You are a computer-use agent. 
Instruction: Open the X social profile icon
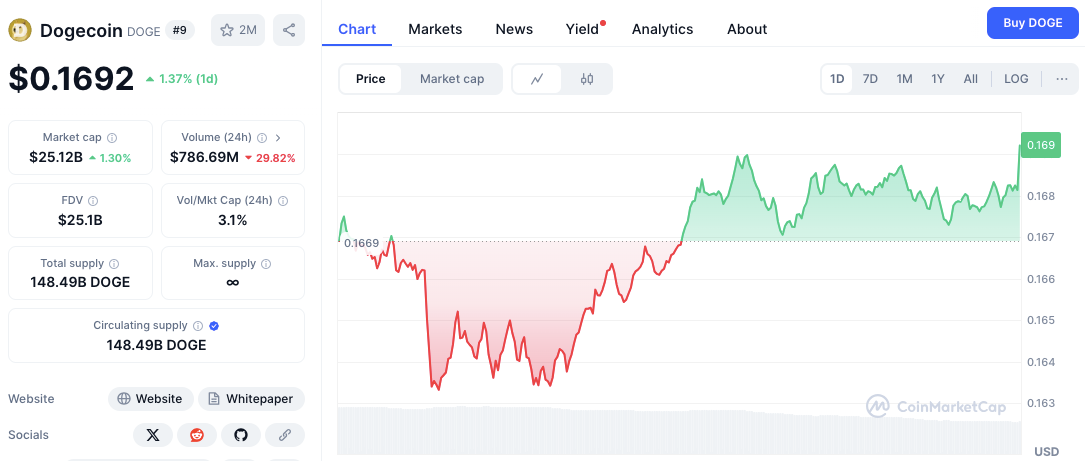click(153, 435)
